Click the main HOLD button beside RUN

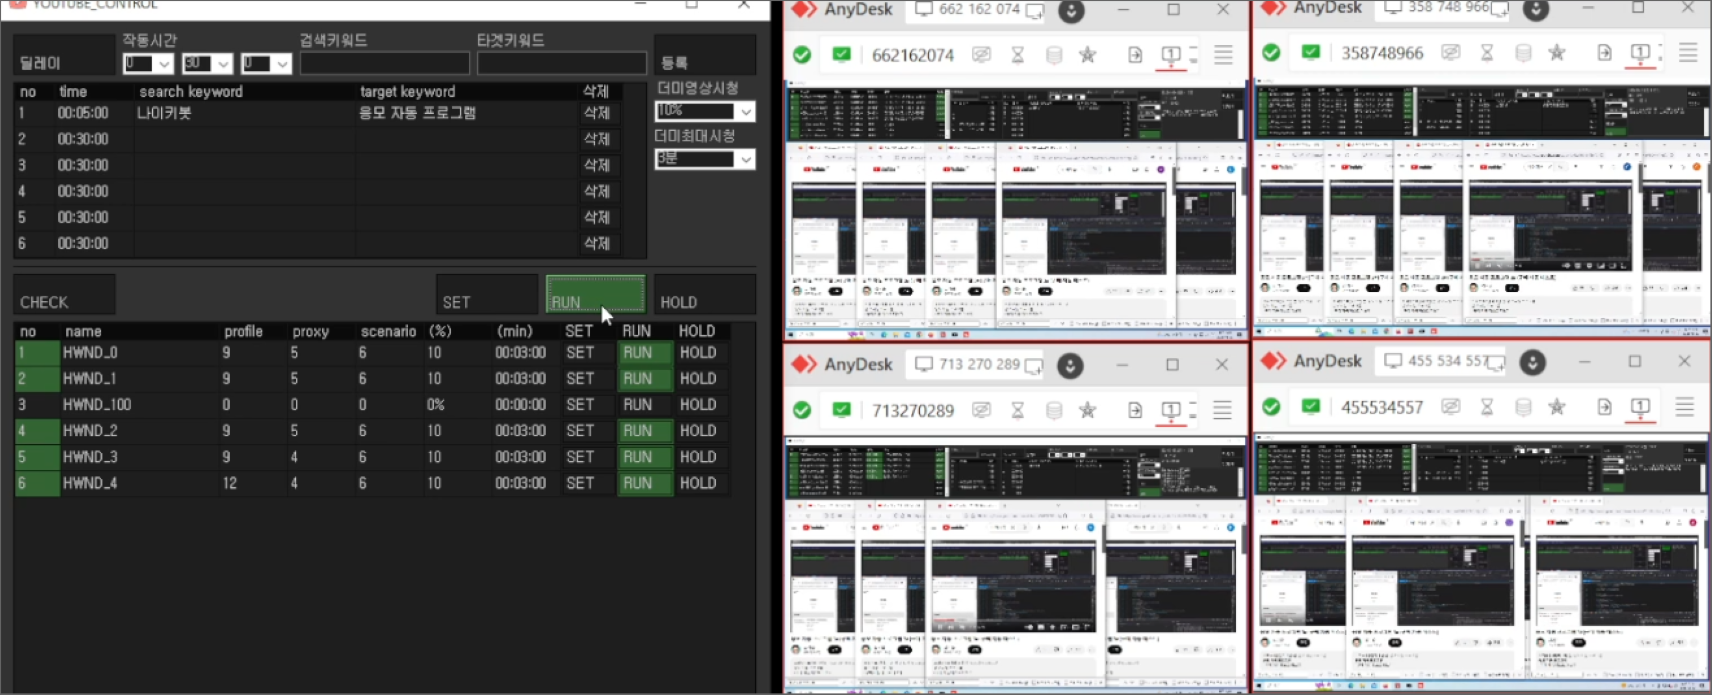[x=705, y=295]
